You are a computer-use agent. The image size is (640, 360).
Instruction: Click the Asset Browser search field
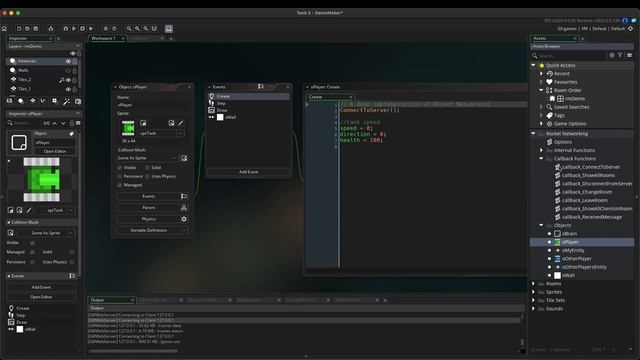pyautogui.click(x=569, y=56)
